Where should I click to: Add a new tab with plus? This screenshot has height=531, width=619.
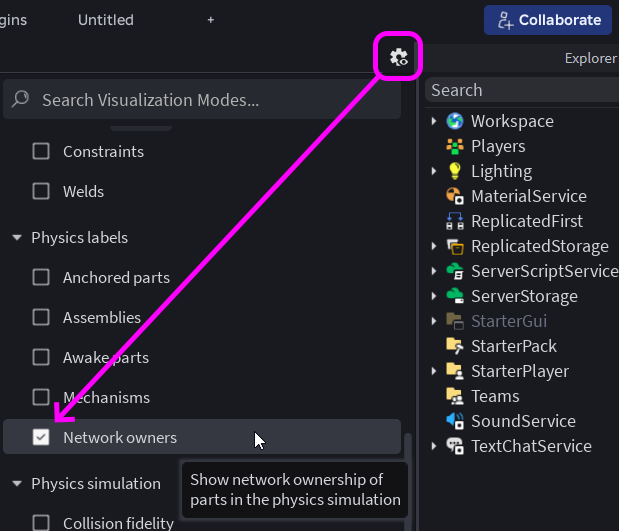pos(211,20)
